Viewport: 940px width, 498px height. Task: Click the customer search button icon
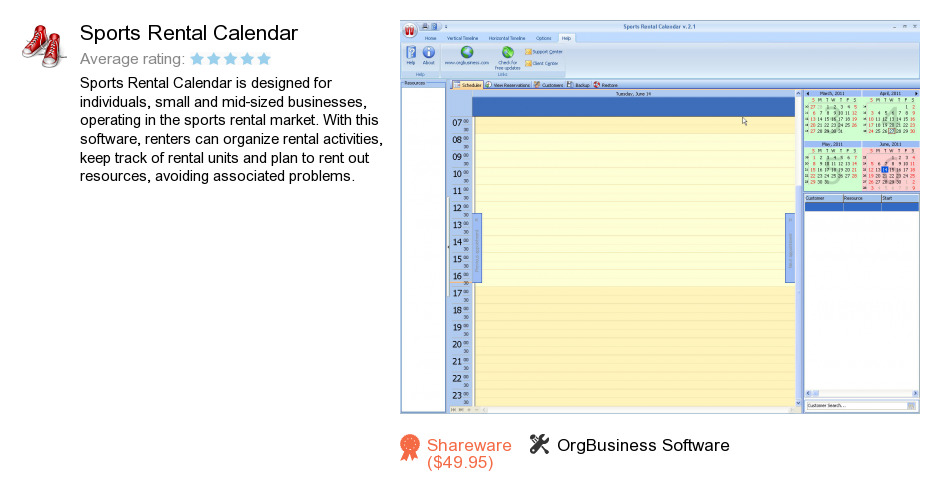click(x=911, y=406)
